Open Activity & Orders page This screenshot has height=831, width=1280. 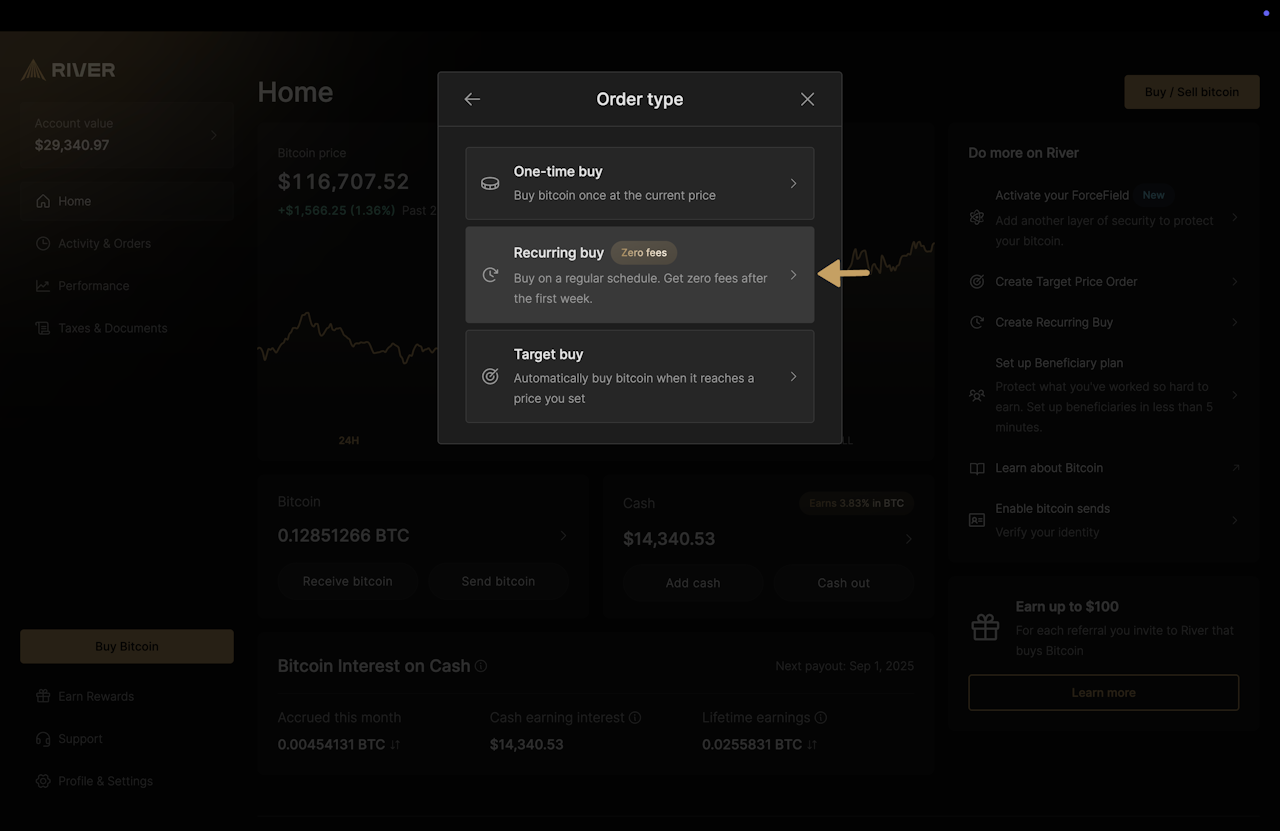tap(104, 243)
